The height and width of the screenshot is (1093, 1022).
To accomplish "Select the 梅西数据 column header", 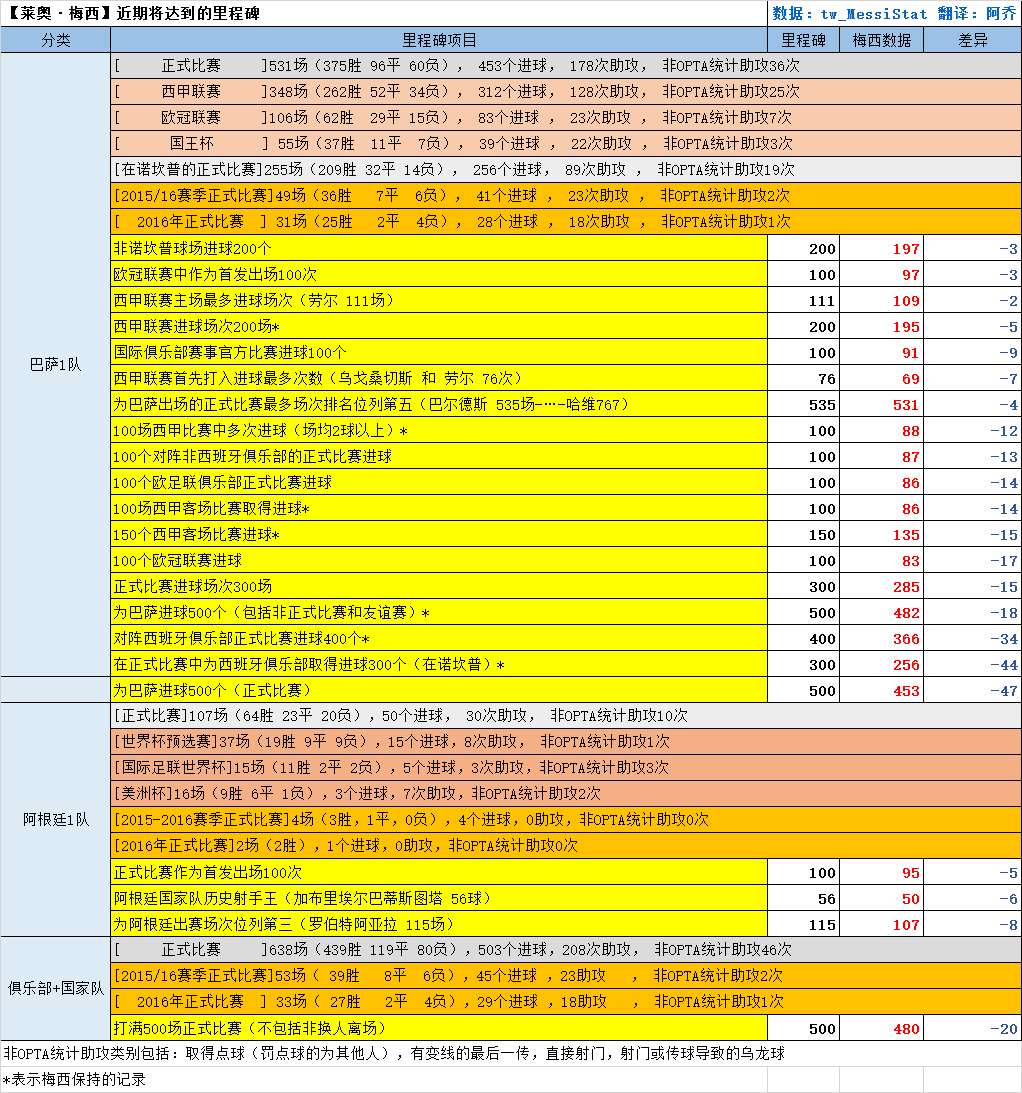I will coord(881,40).
